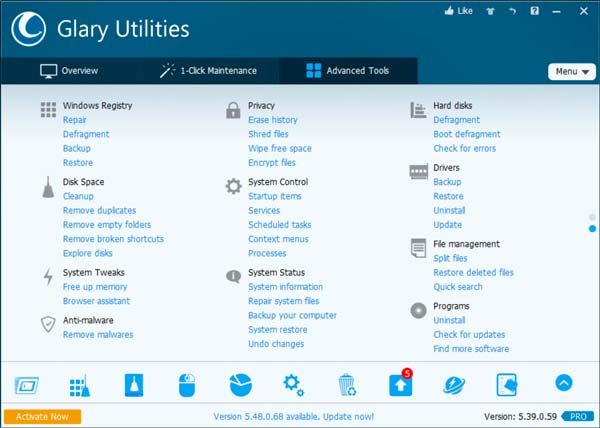Open the double-gear toolbar icon
The width and height of the screenshot is (600, 428).
[x=294, y=385]
